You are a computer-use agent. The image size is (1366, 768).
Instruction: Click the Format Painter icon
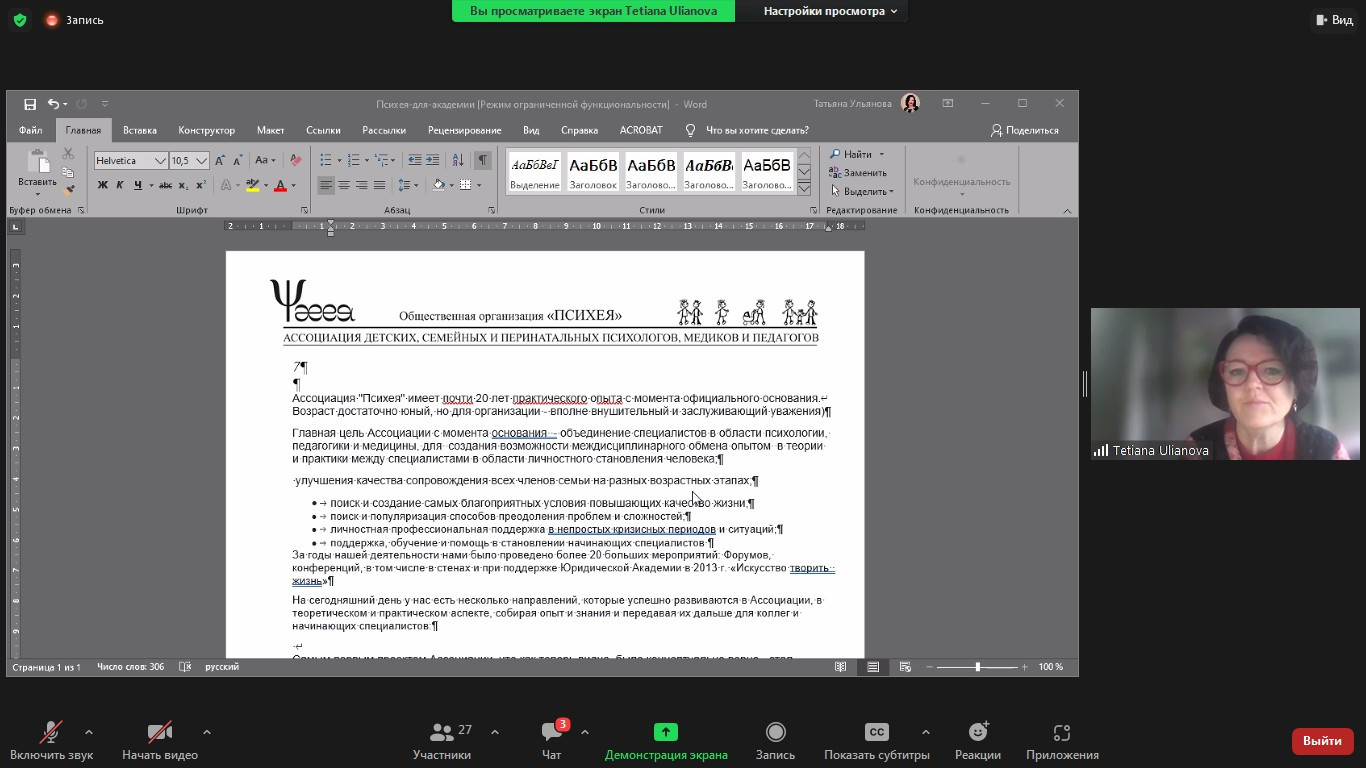[x=68, y=190]
